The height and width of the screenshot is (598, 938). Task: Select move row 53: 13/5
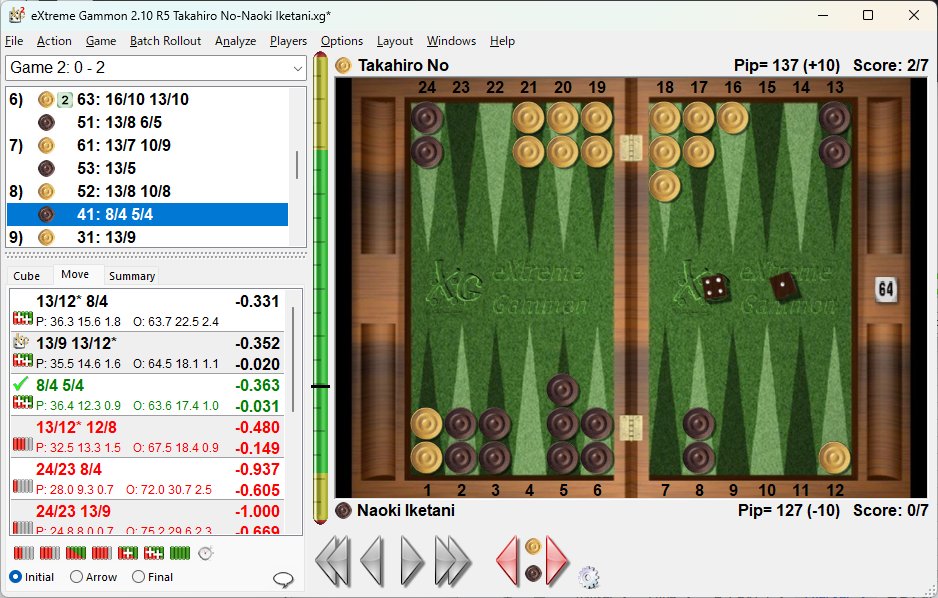[x=147, y=168]
